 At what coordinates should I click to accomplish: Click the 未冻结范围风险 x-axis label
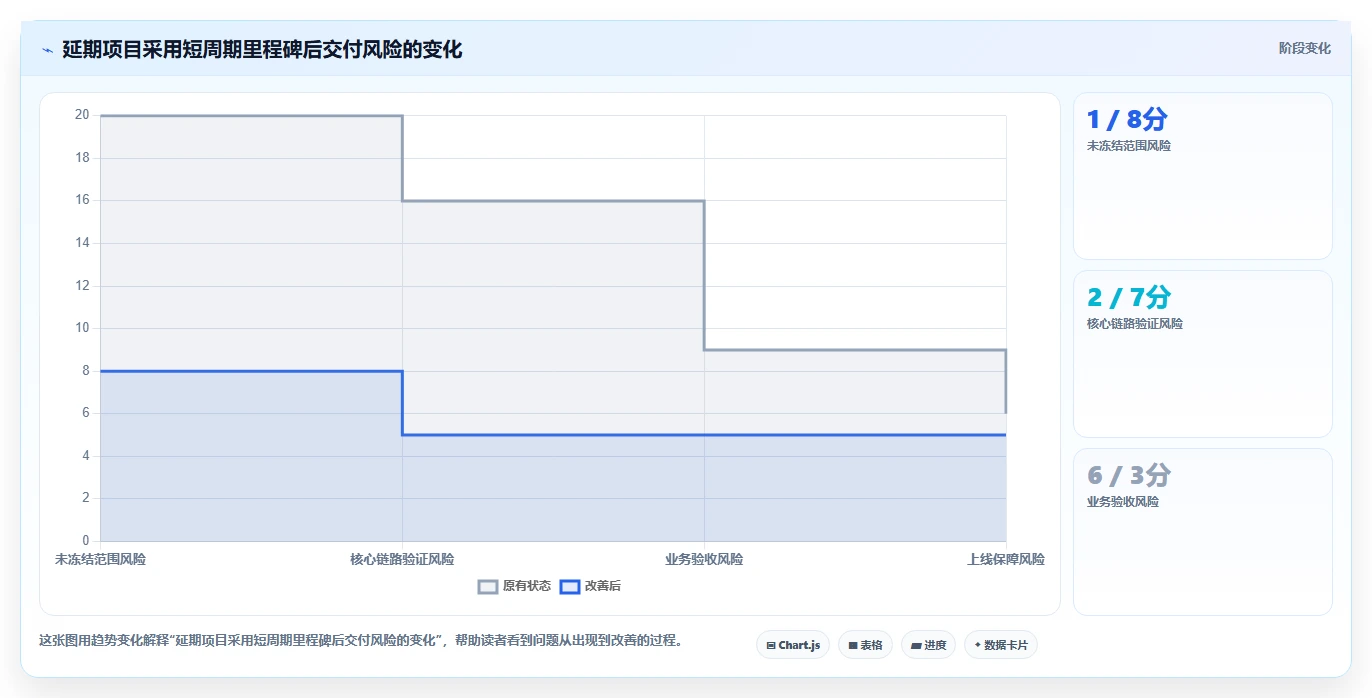click(x=100, y=559)
